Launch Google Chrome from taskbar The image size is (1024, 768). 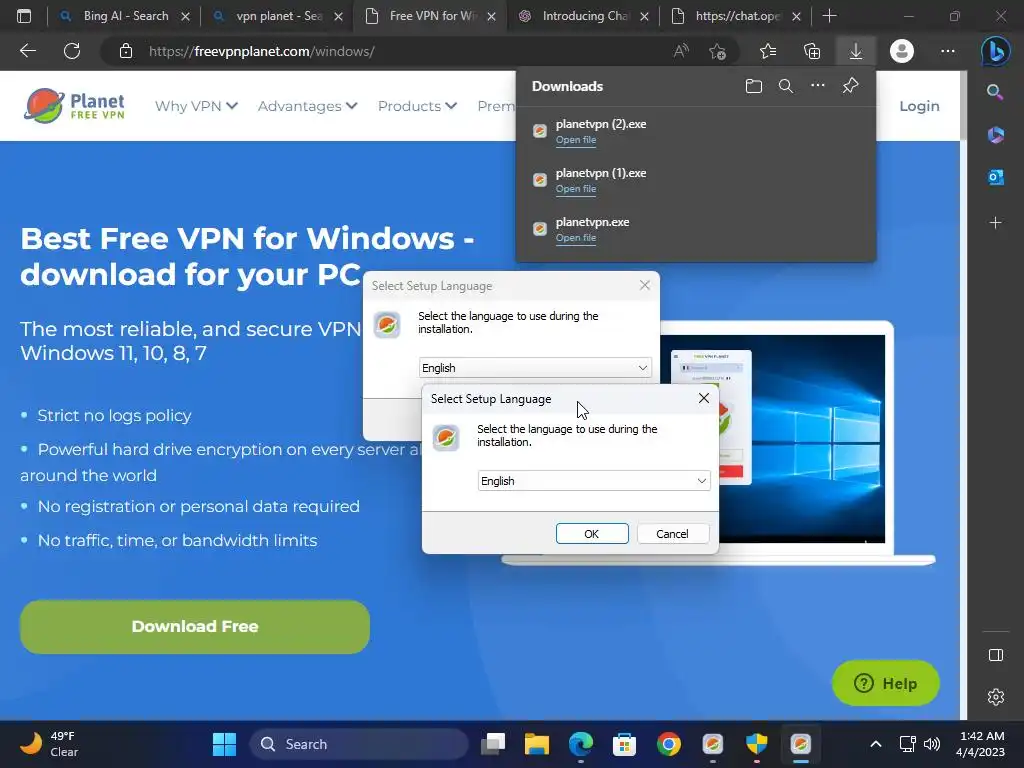click(669, 744)
